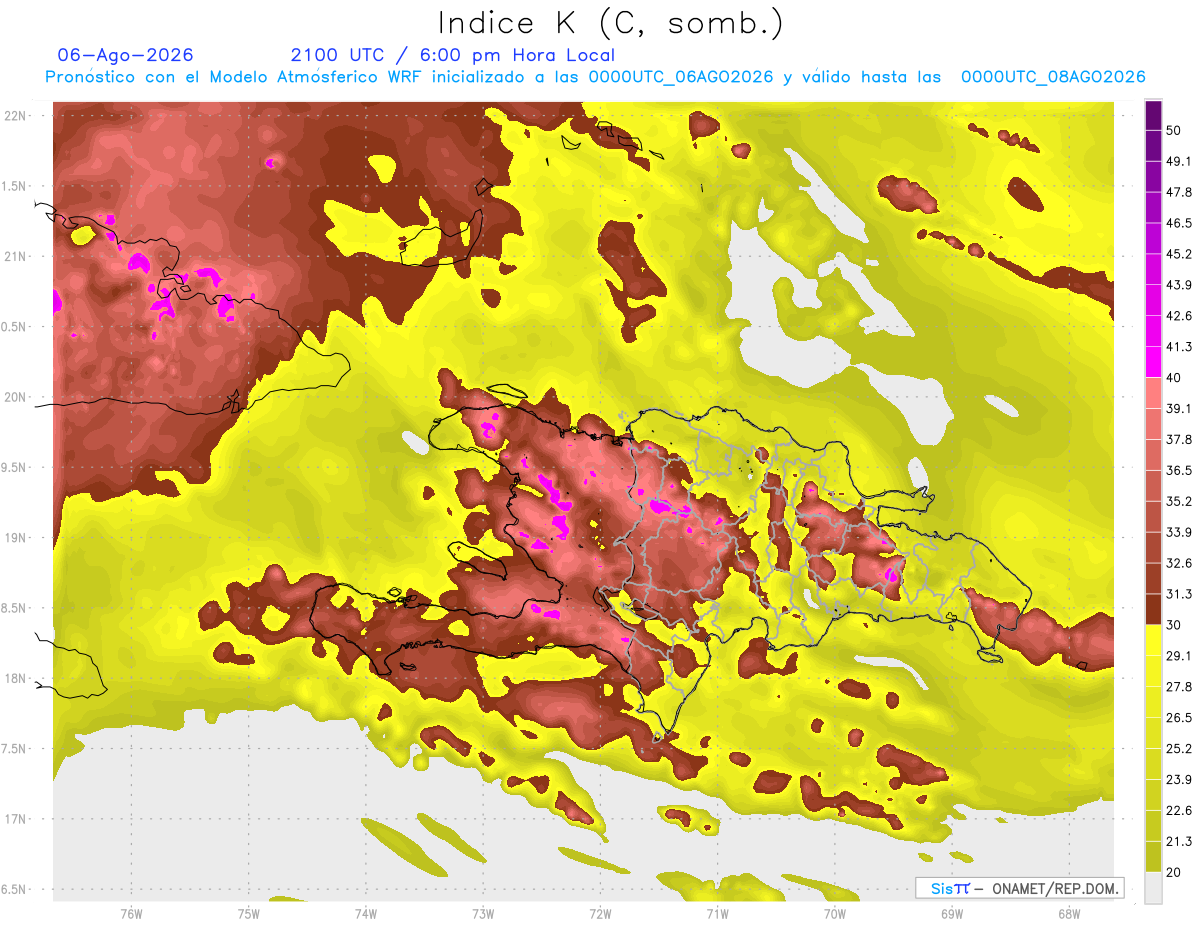The width and height of the screenshot is (1200, 927).
Task: Pick the olive swatch between 20 and 21.3
Action: coord(1153,857)
